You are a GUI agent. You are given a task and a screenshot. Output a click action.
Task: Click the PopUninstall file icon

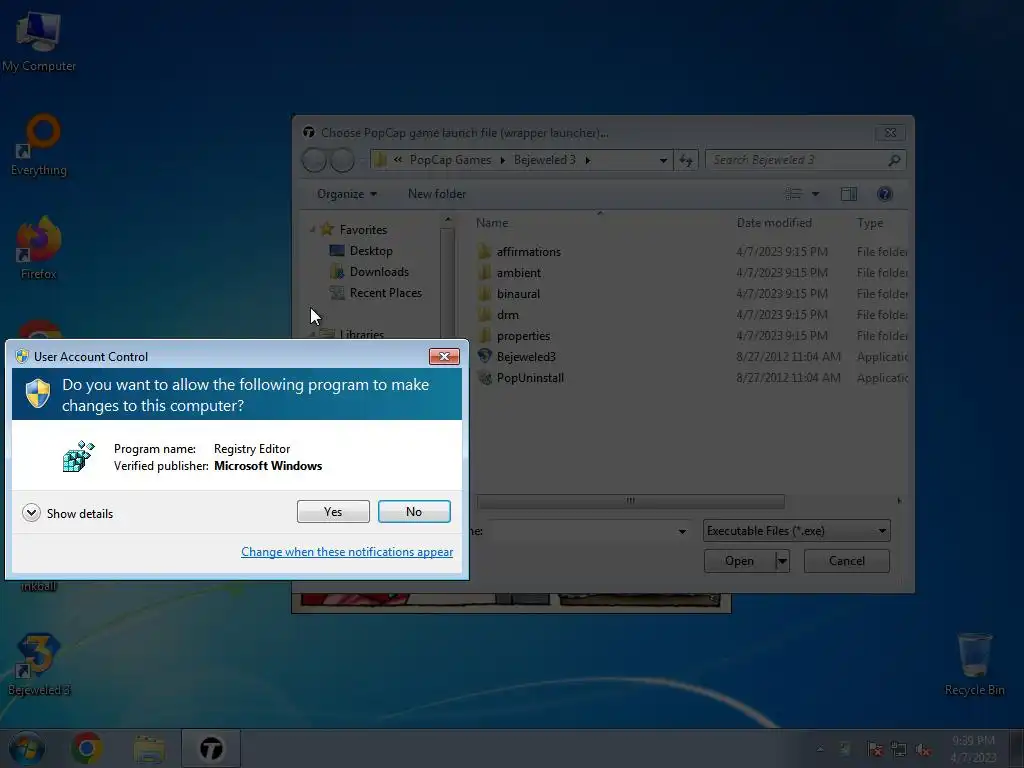[x=485, y=377]
